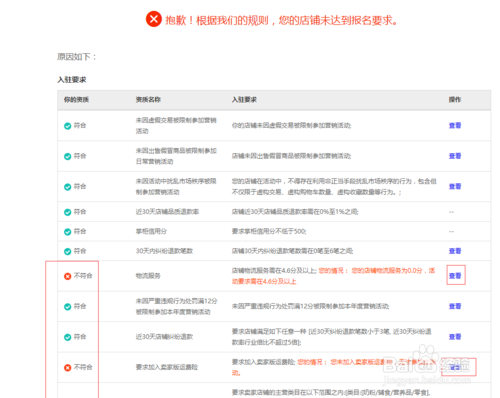The height and width of the screenshot is (398, 500).
Task: Click the 符合 status in 掌柜信用分 row
Action: 80,231
